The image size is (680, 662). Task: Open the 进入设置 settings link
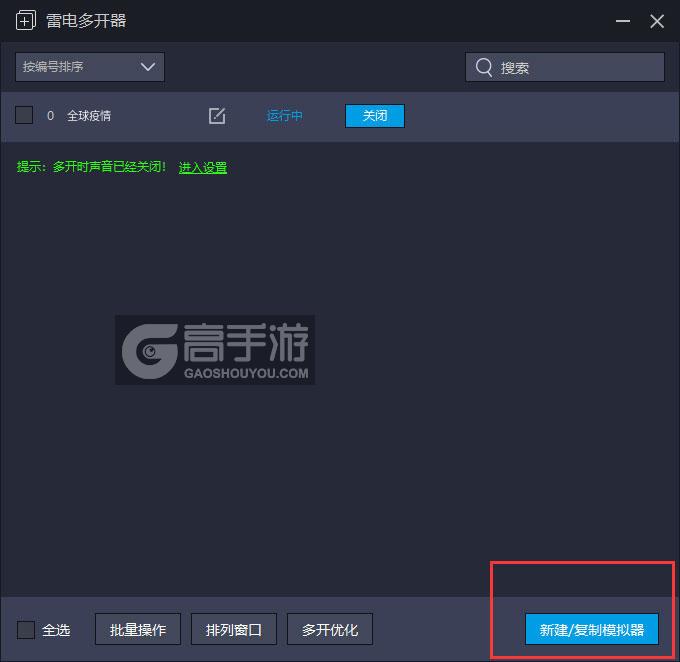203,168
